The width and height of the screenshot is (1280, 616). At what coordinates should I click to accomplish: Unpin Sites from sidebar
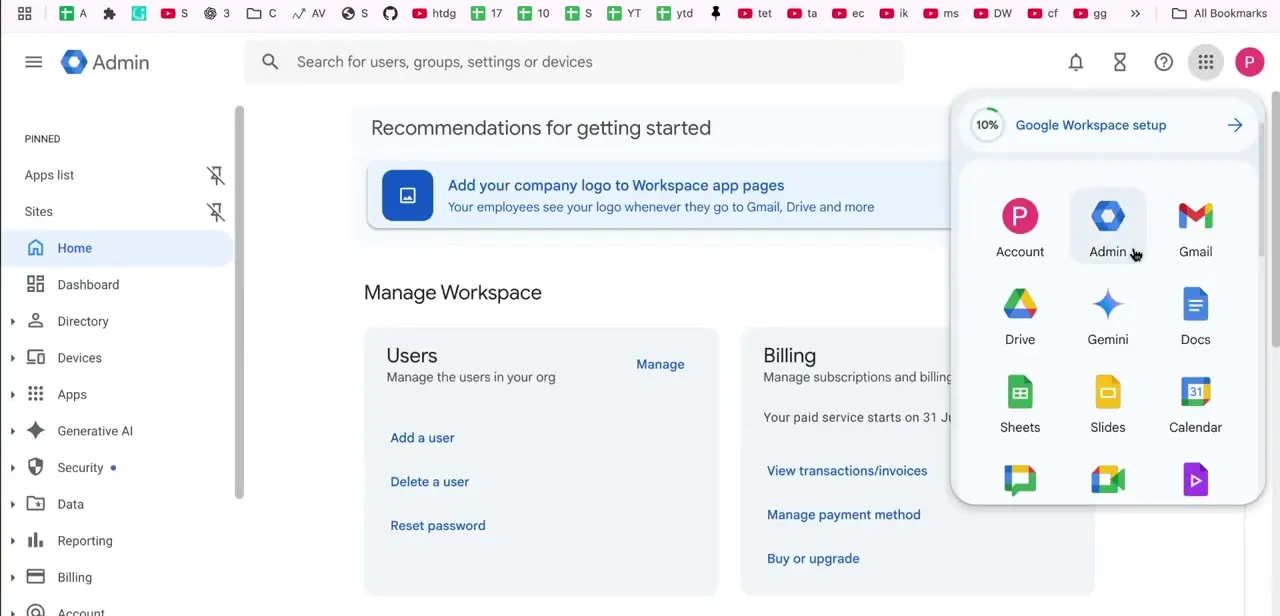[x=215, y=212]
